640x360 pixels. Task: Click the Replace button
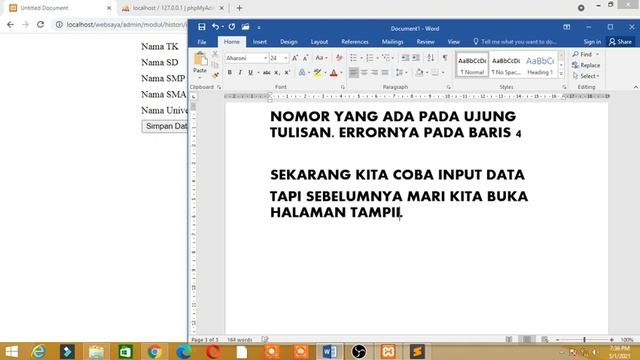coord(586,65)
